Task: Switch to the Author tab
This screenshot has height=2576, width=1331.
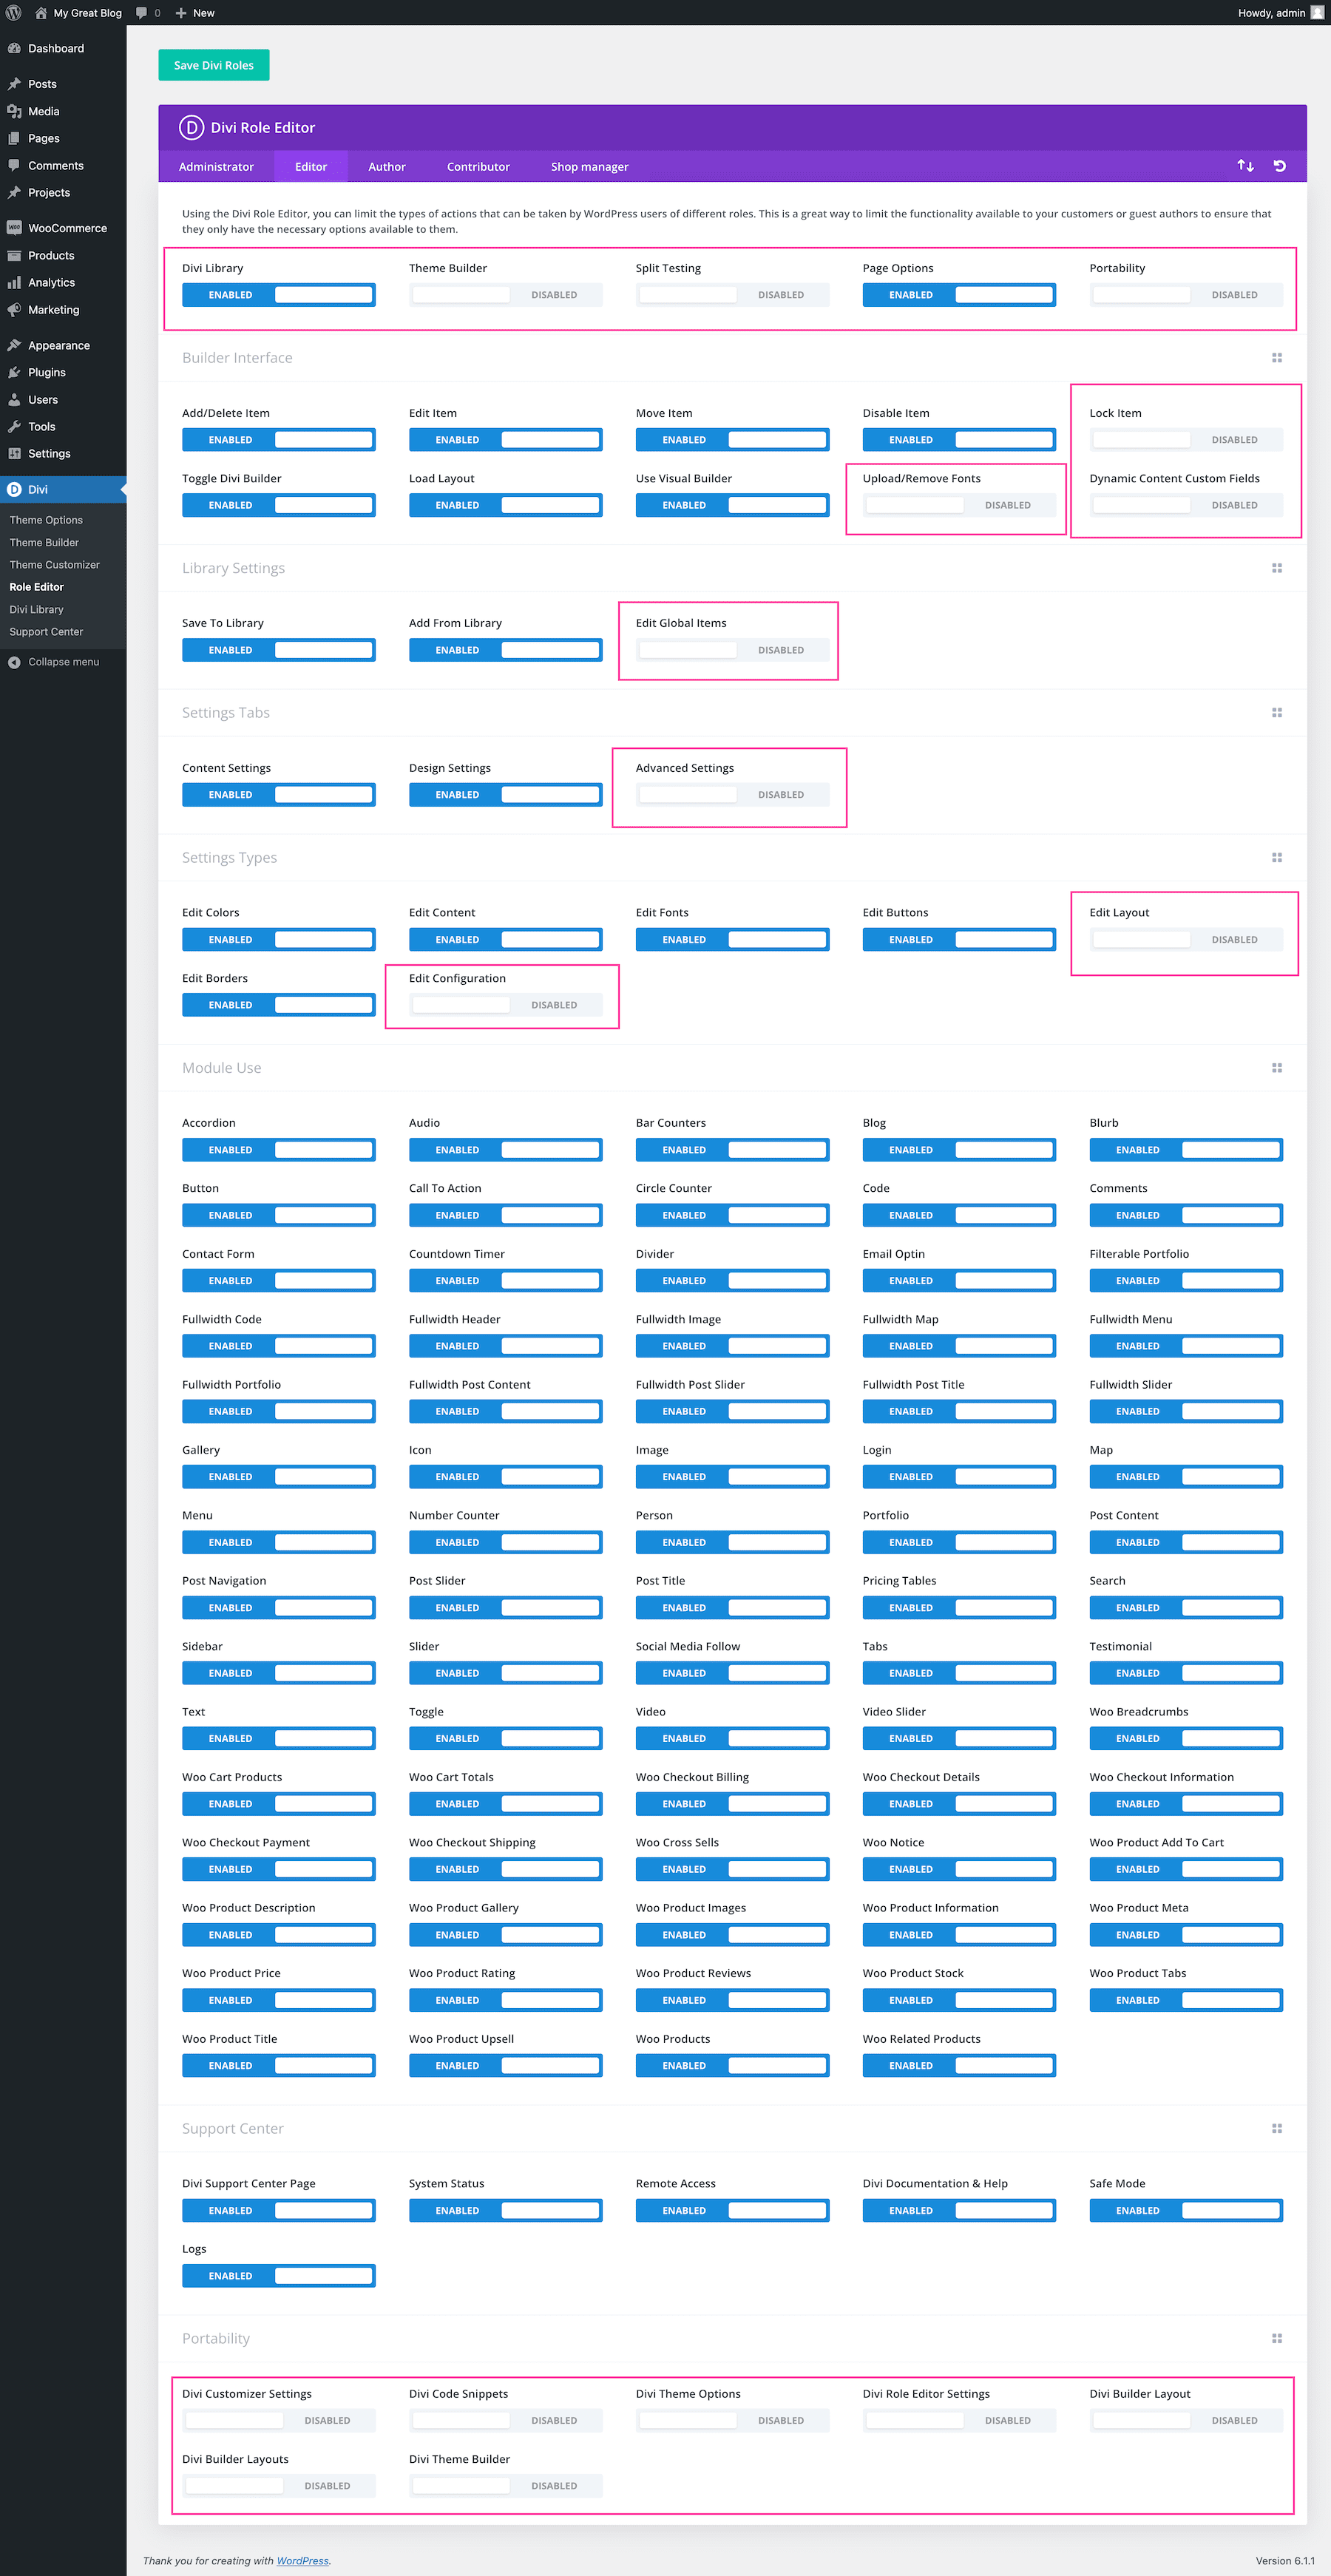Action: tap(386, 166)
